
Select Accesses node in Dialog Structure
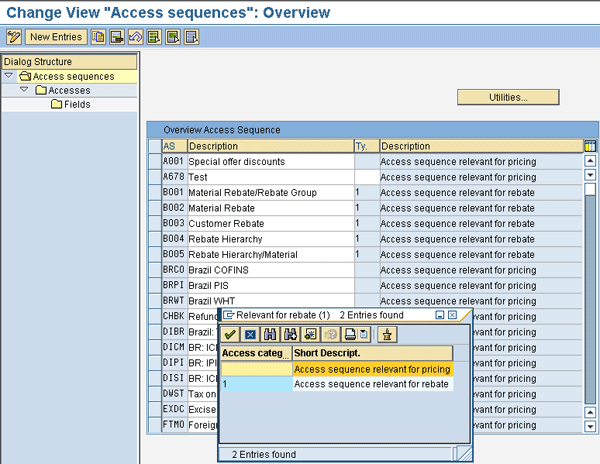click(70, 90)
